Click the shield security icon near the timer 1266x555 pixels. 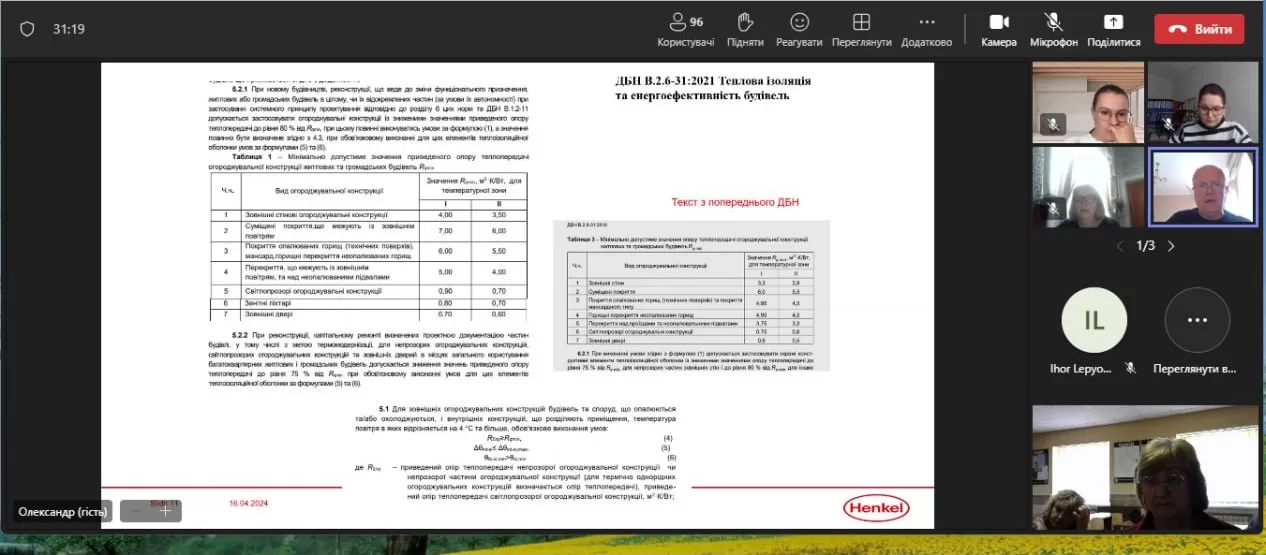tap(27, 29)
